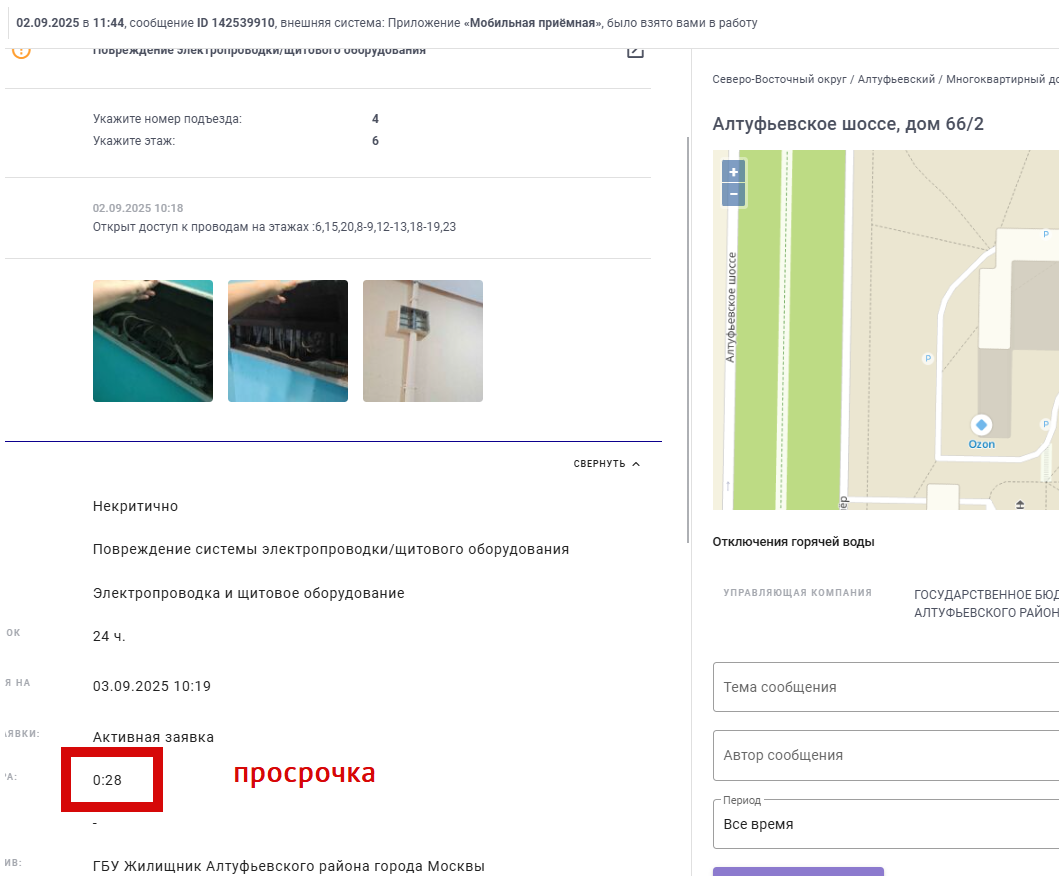Select the text Отключения горячей воды
1059x876 pixels.
[x=794, y=542]
